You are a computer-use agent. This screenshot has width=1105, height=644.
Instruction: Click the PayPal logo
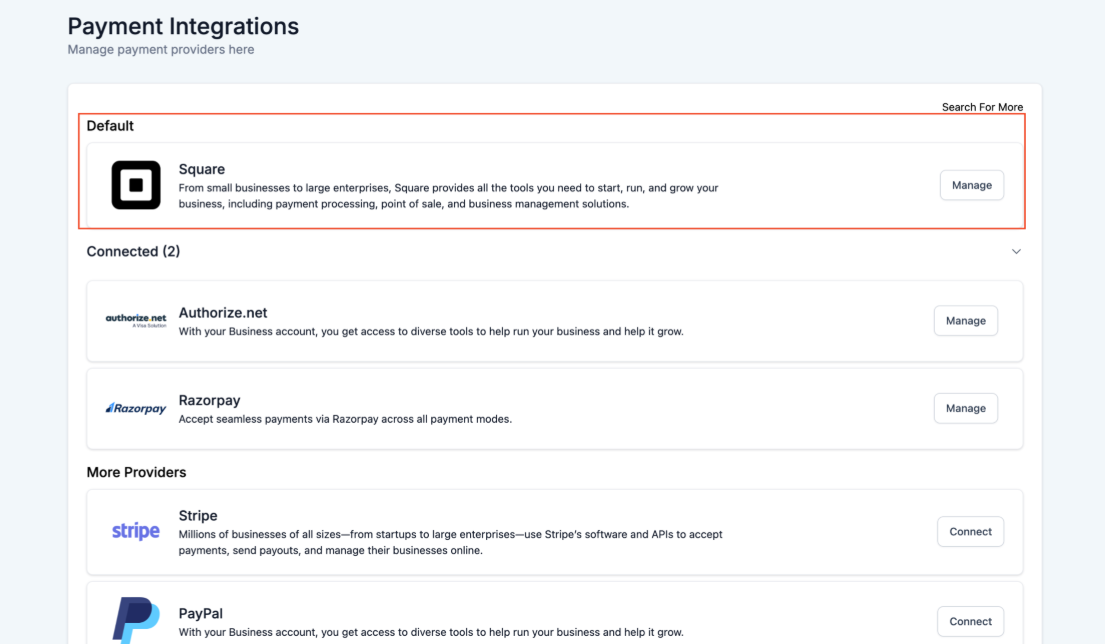click(136, 619)
